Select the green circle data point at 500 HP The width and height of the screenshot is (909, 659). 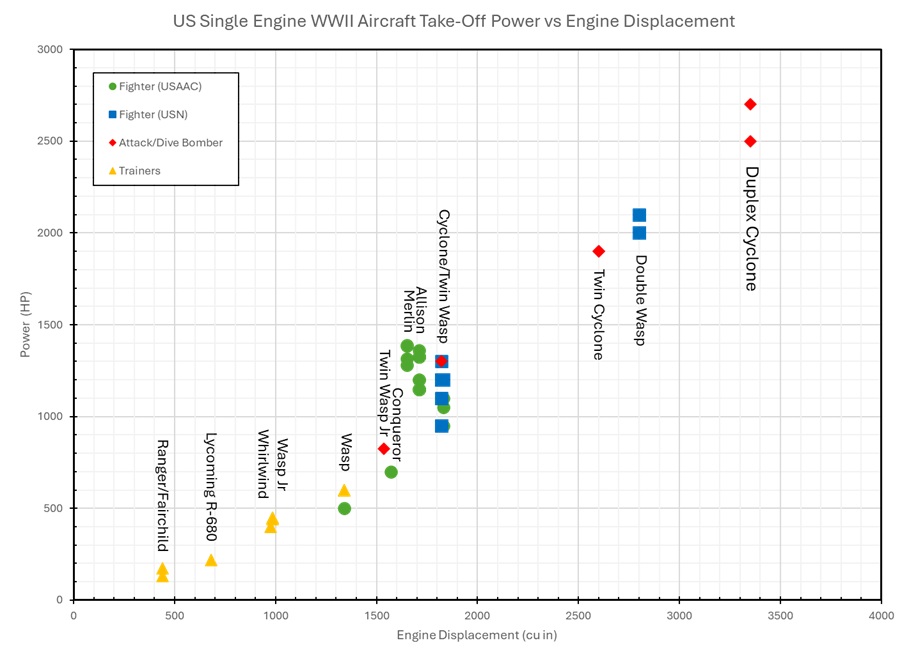344,508
